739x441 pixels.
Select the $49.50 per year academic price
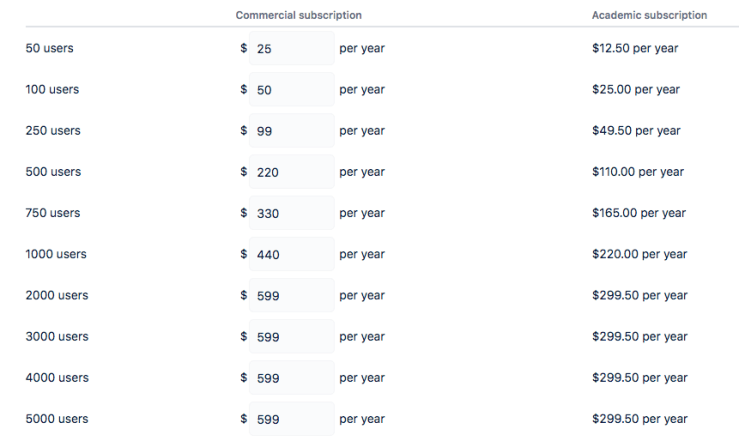pos(636,131)
